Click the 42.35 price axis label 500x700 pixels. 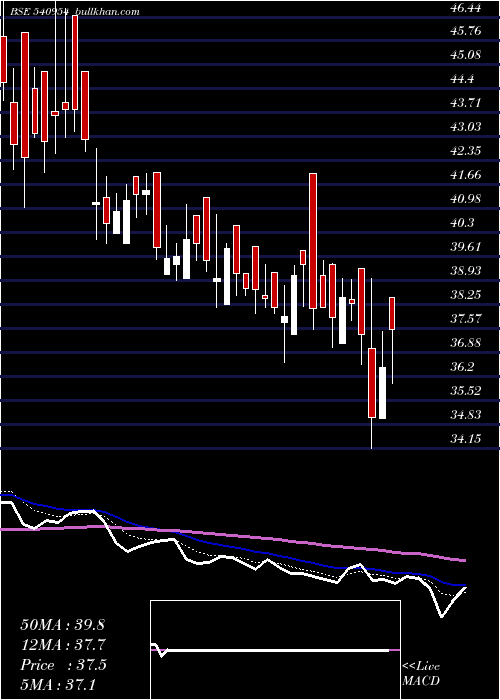tap(466, 151)
